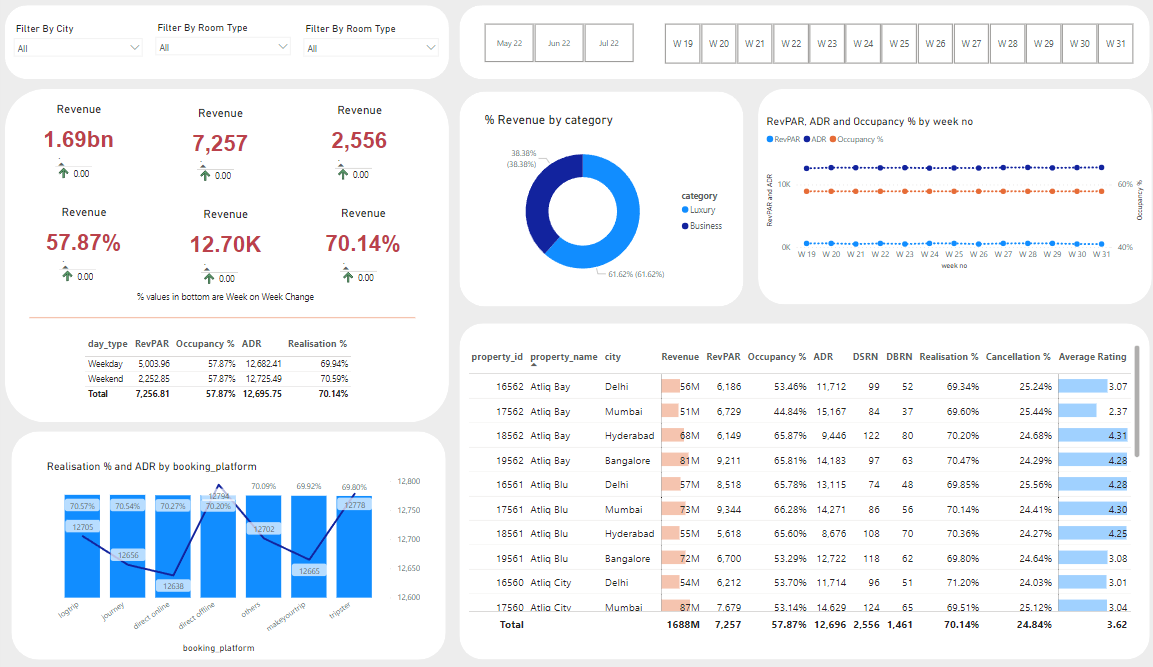The image size is (1153, 667).
Task: Click the green arrow below 7,257 value
Action: coord(206,175)
